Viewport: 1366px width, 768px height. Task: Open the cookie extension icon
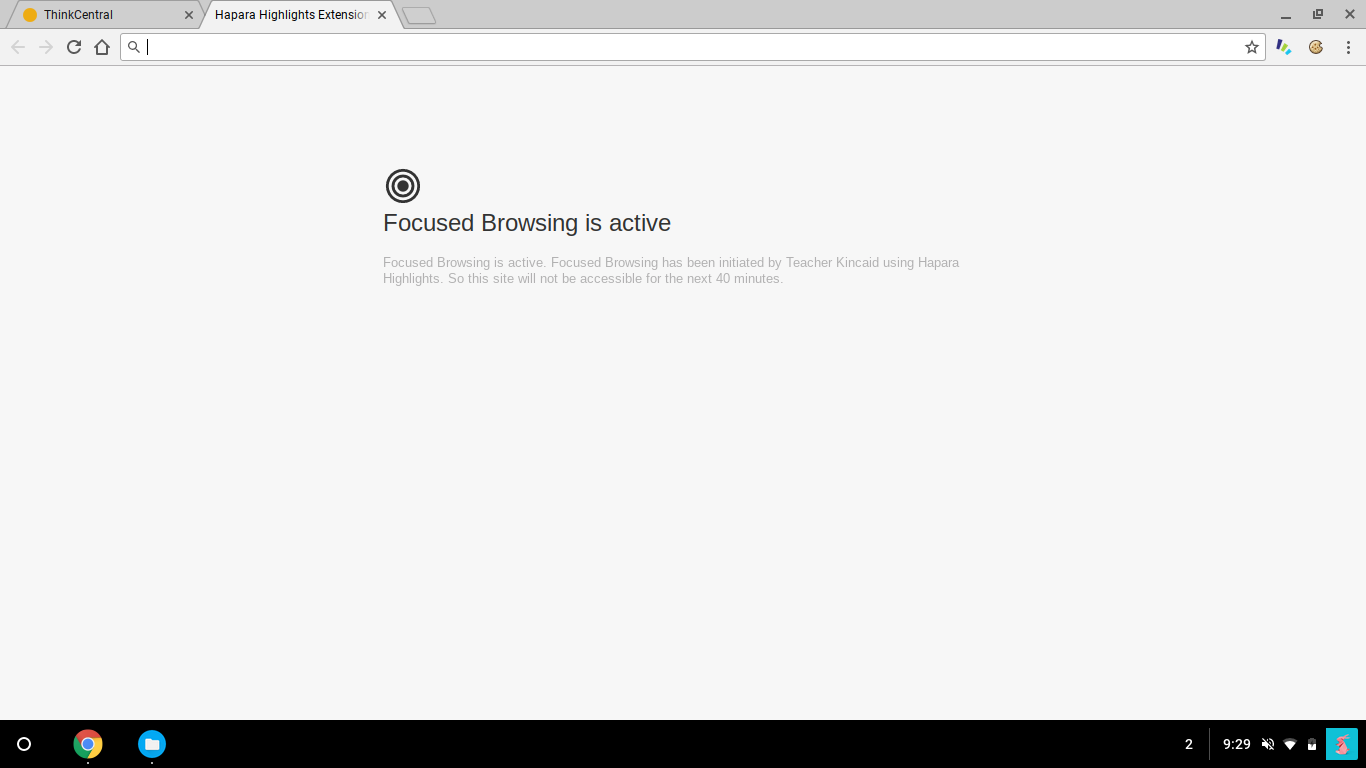1316,47
